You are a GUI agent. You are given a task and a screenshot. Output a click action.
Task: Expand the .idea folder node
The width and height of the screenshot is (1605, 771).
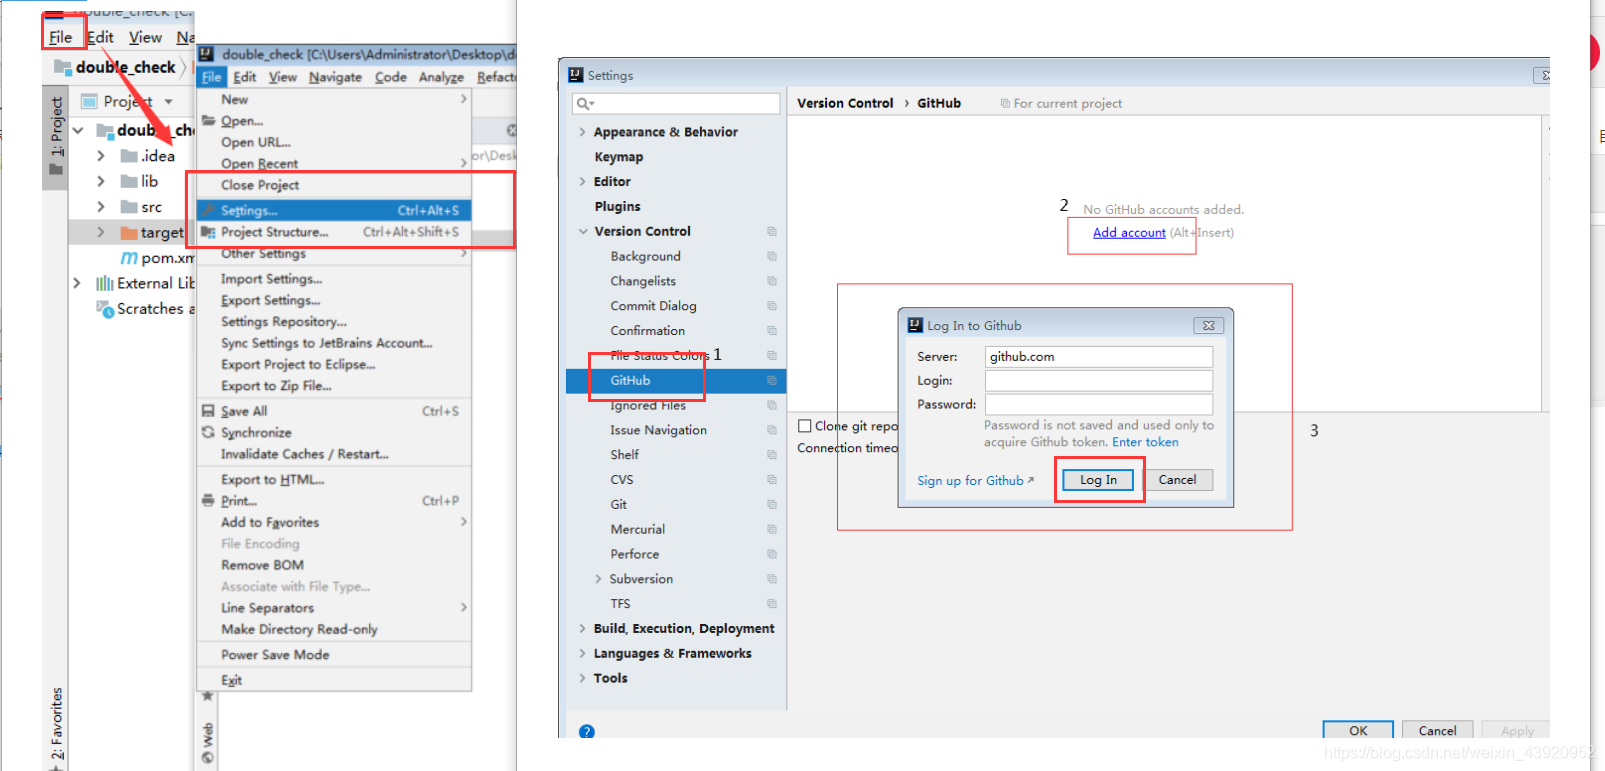tap(101, 156)
